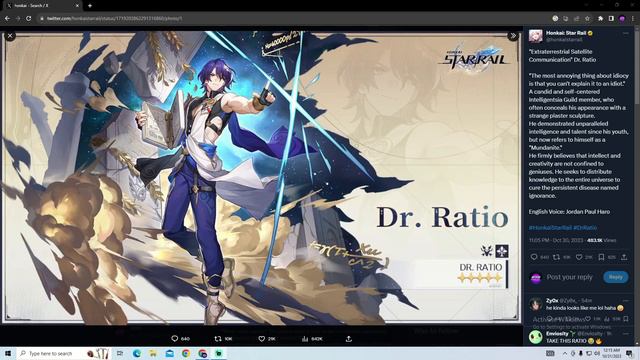Image resolution: width=640 pixels, height=360 pixels.
Task: Open the Honkai: Star Rail account name
Action: click(566, 33)
